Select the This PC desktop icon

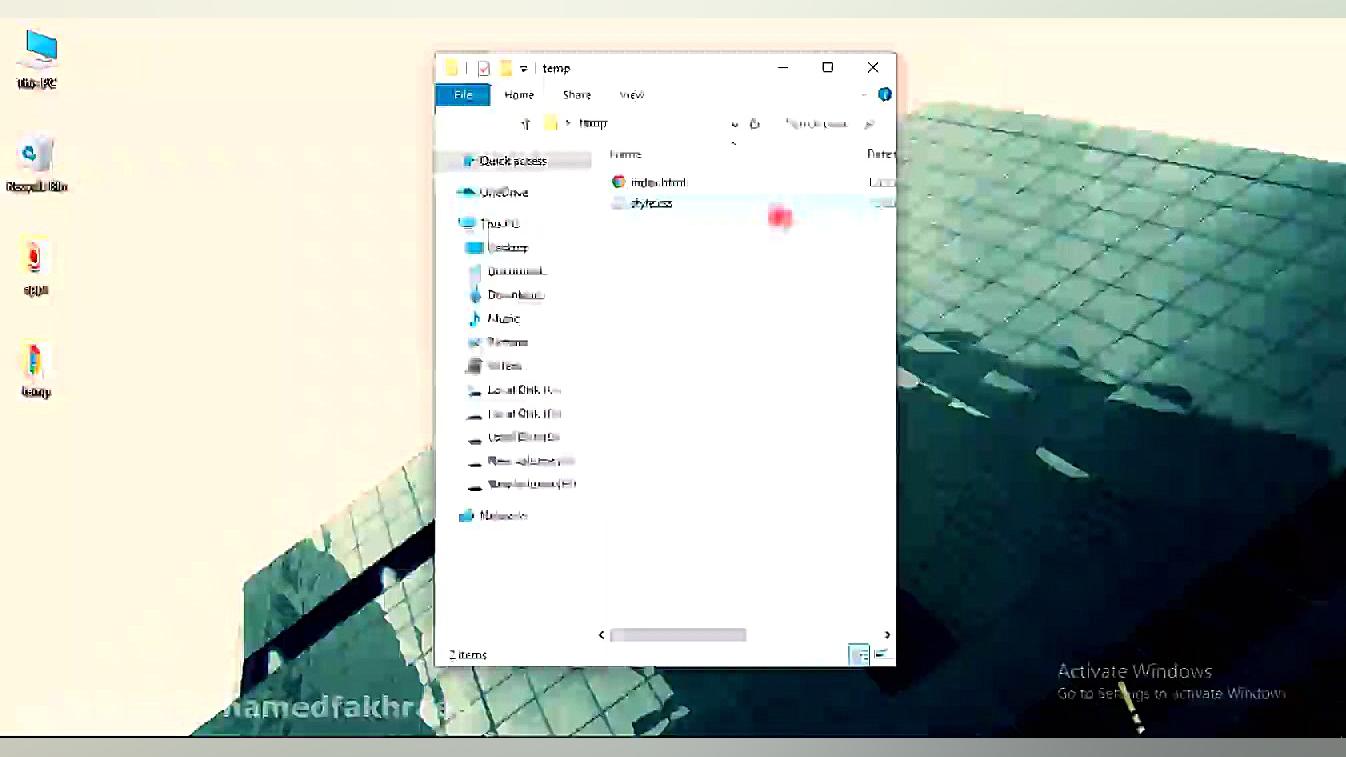[x=38, y=60]
